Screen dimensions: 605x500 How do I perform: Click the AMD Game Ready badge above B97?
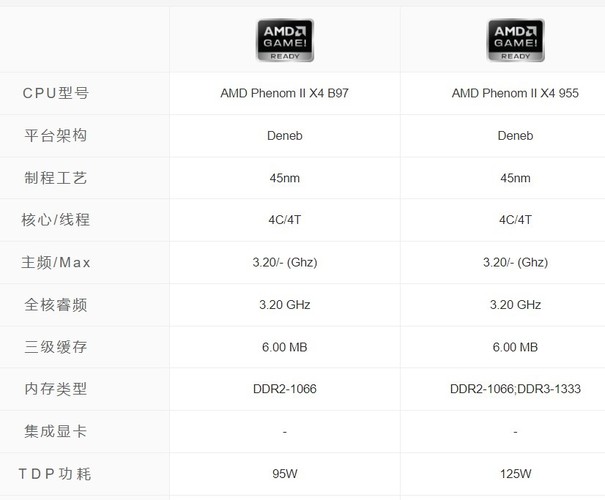point(285,40)
